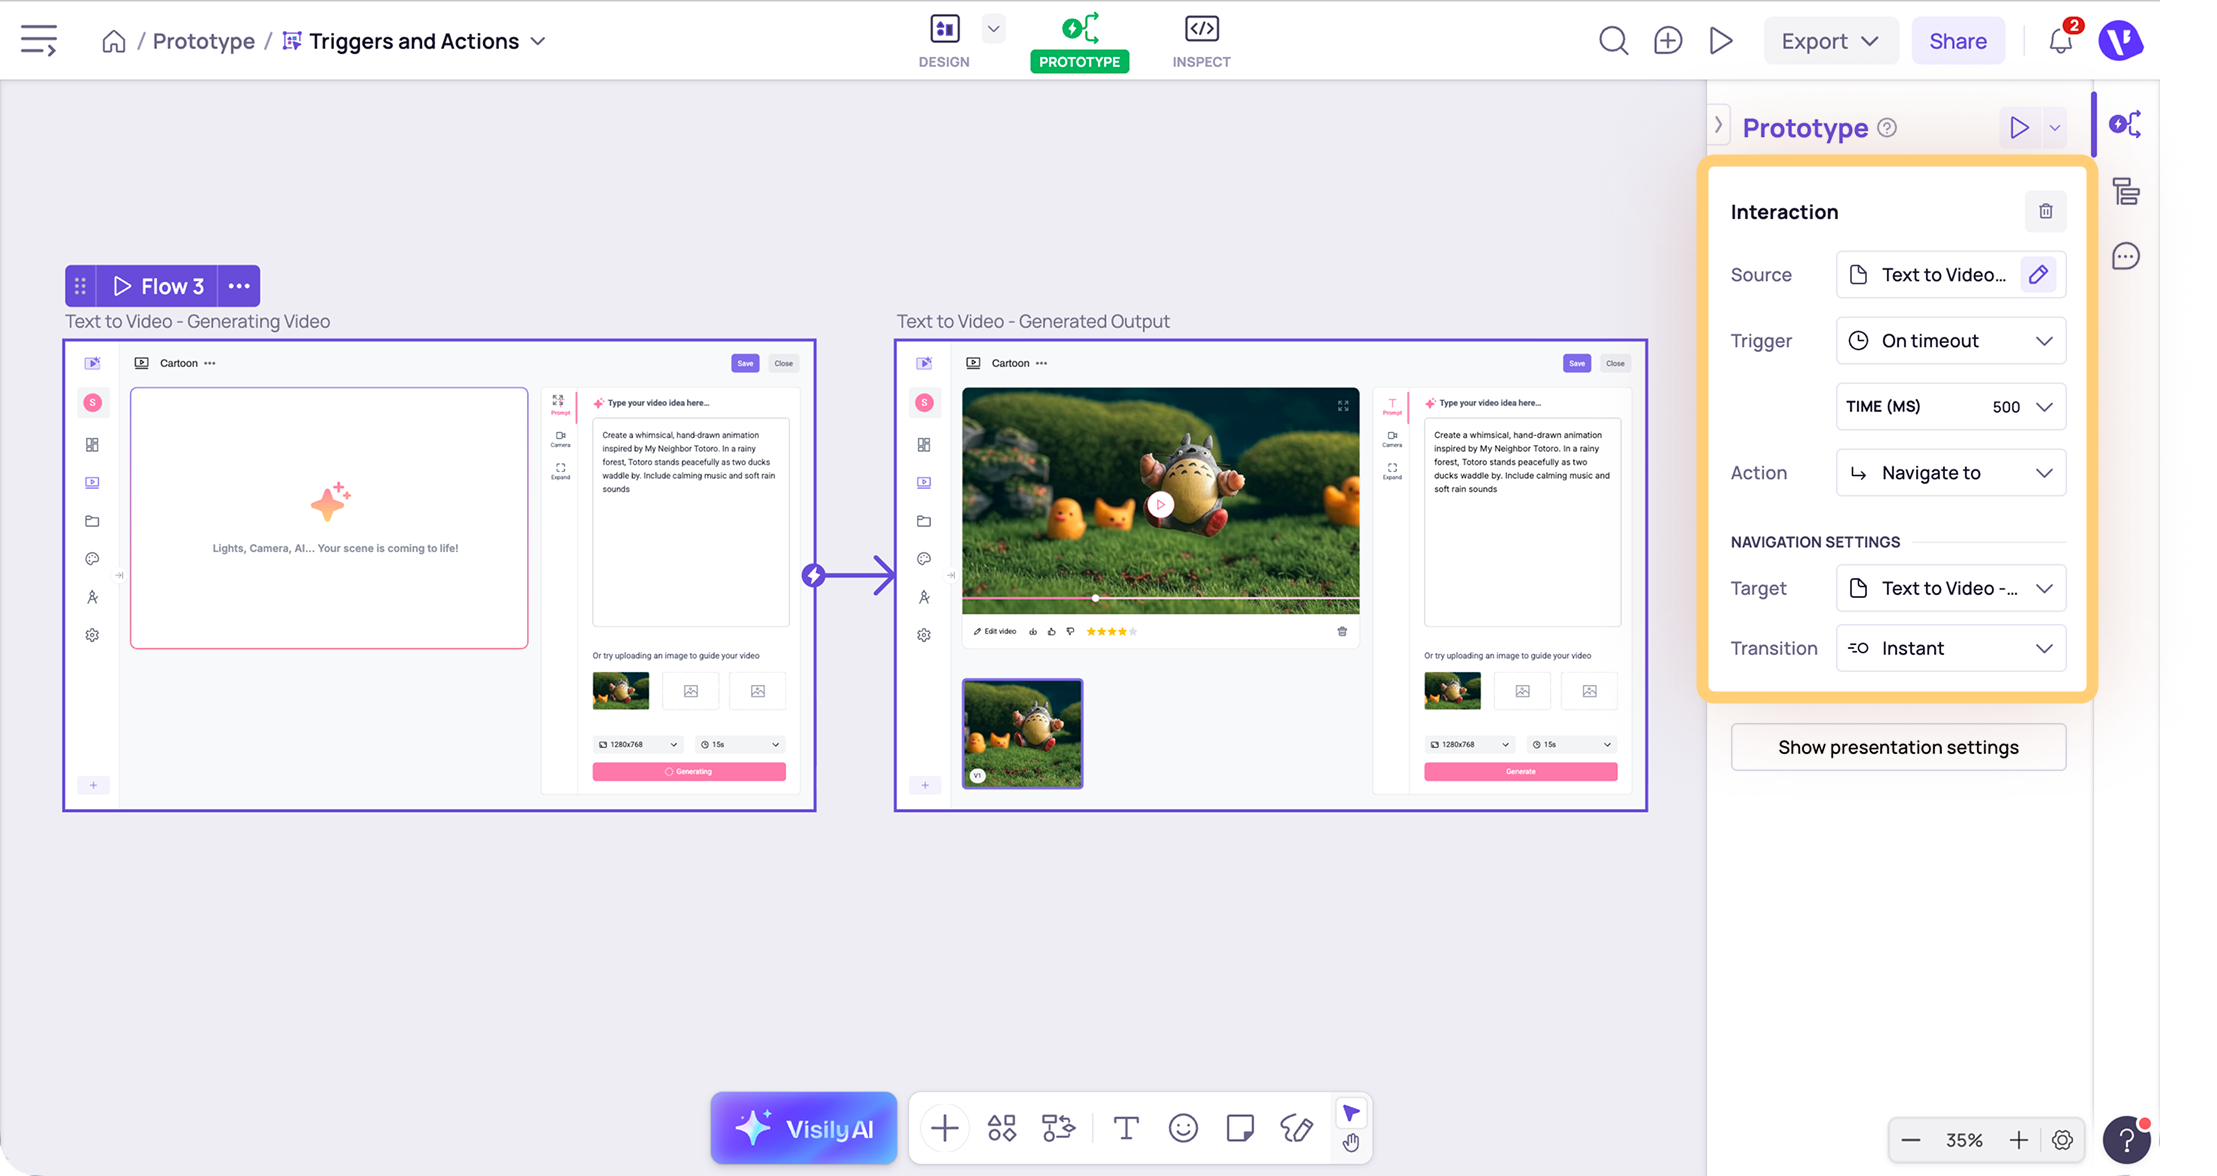Open the Visily AI assistant
The height and width of the screenshot is (1176, 2217).
coord(804,1128)
